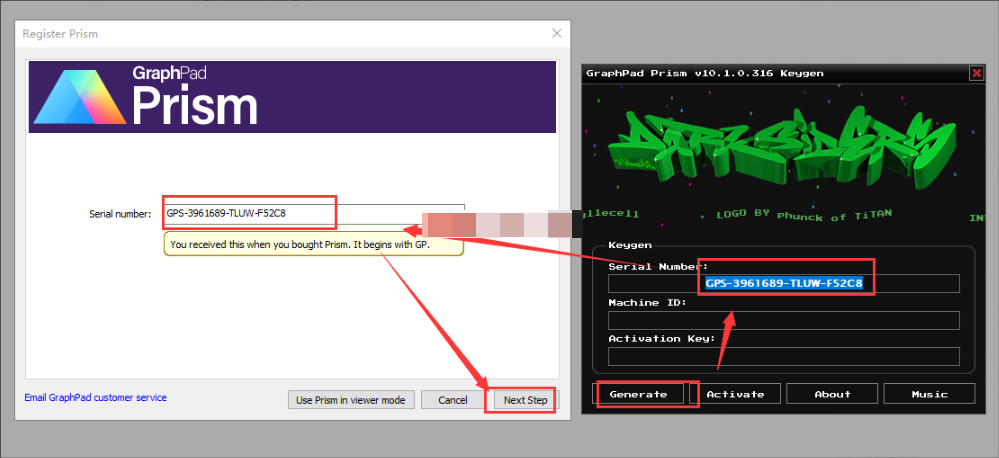
Task: Click the Machine ID field in keygen
Action: coord(784,320)
